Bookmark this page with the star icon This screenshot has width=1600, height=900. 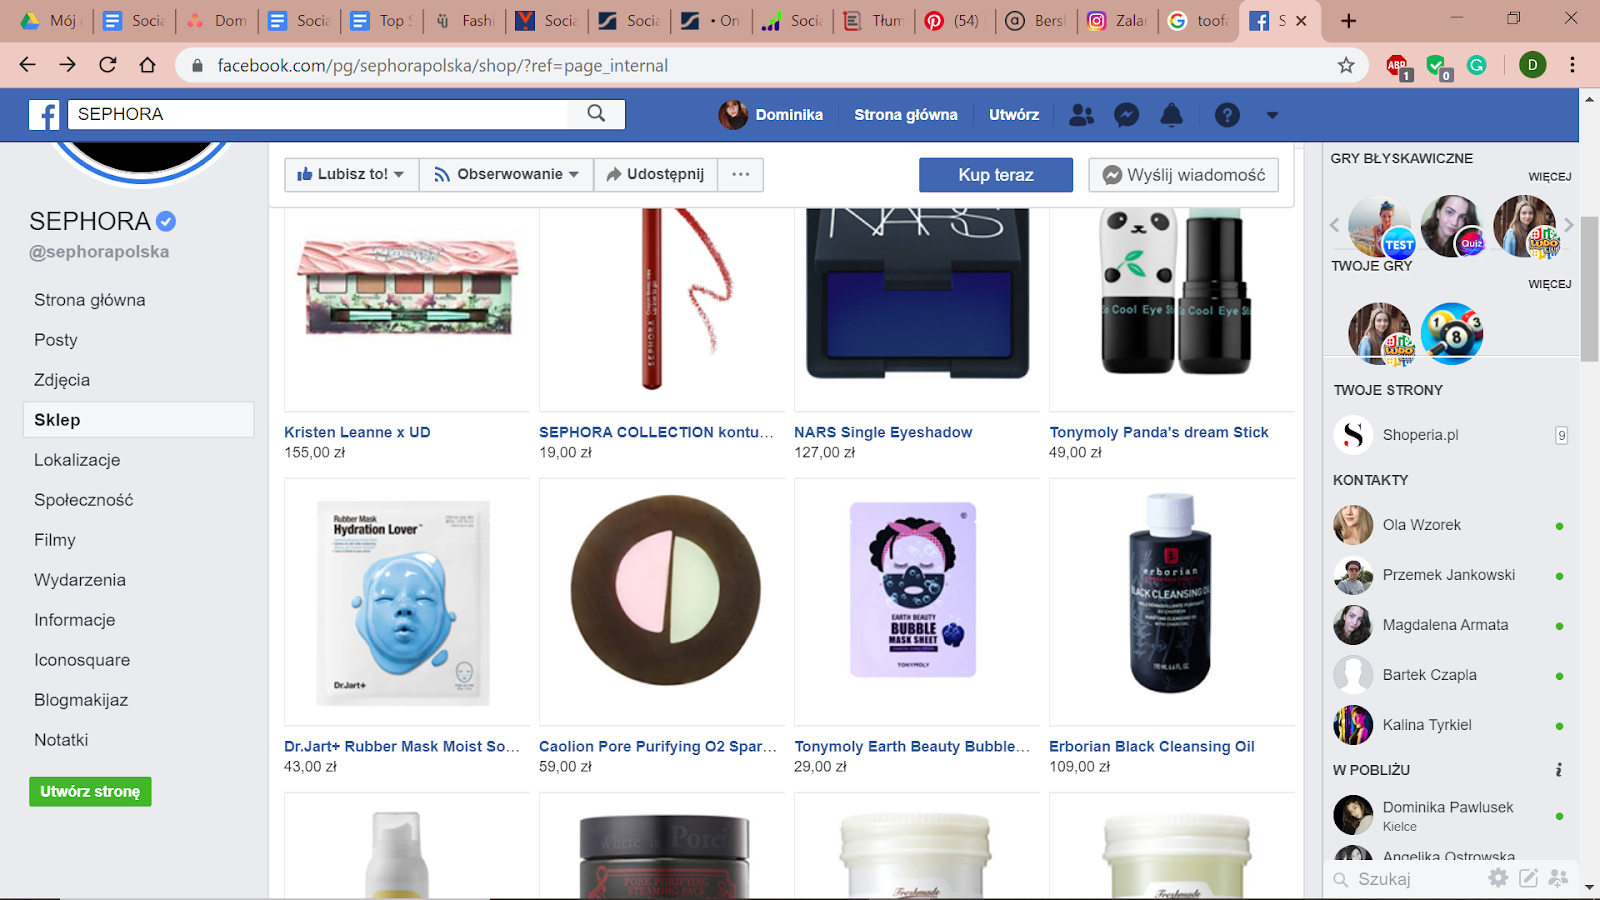coord(1346,65)
